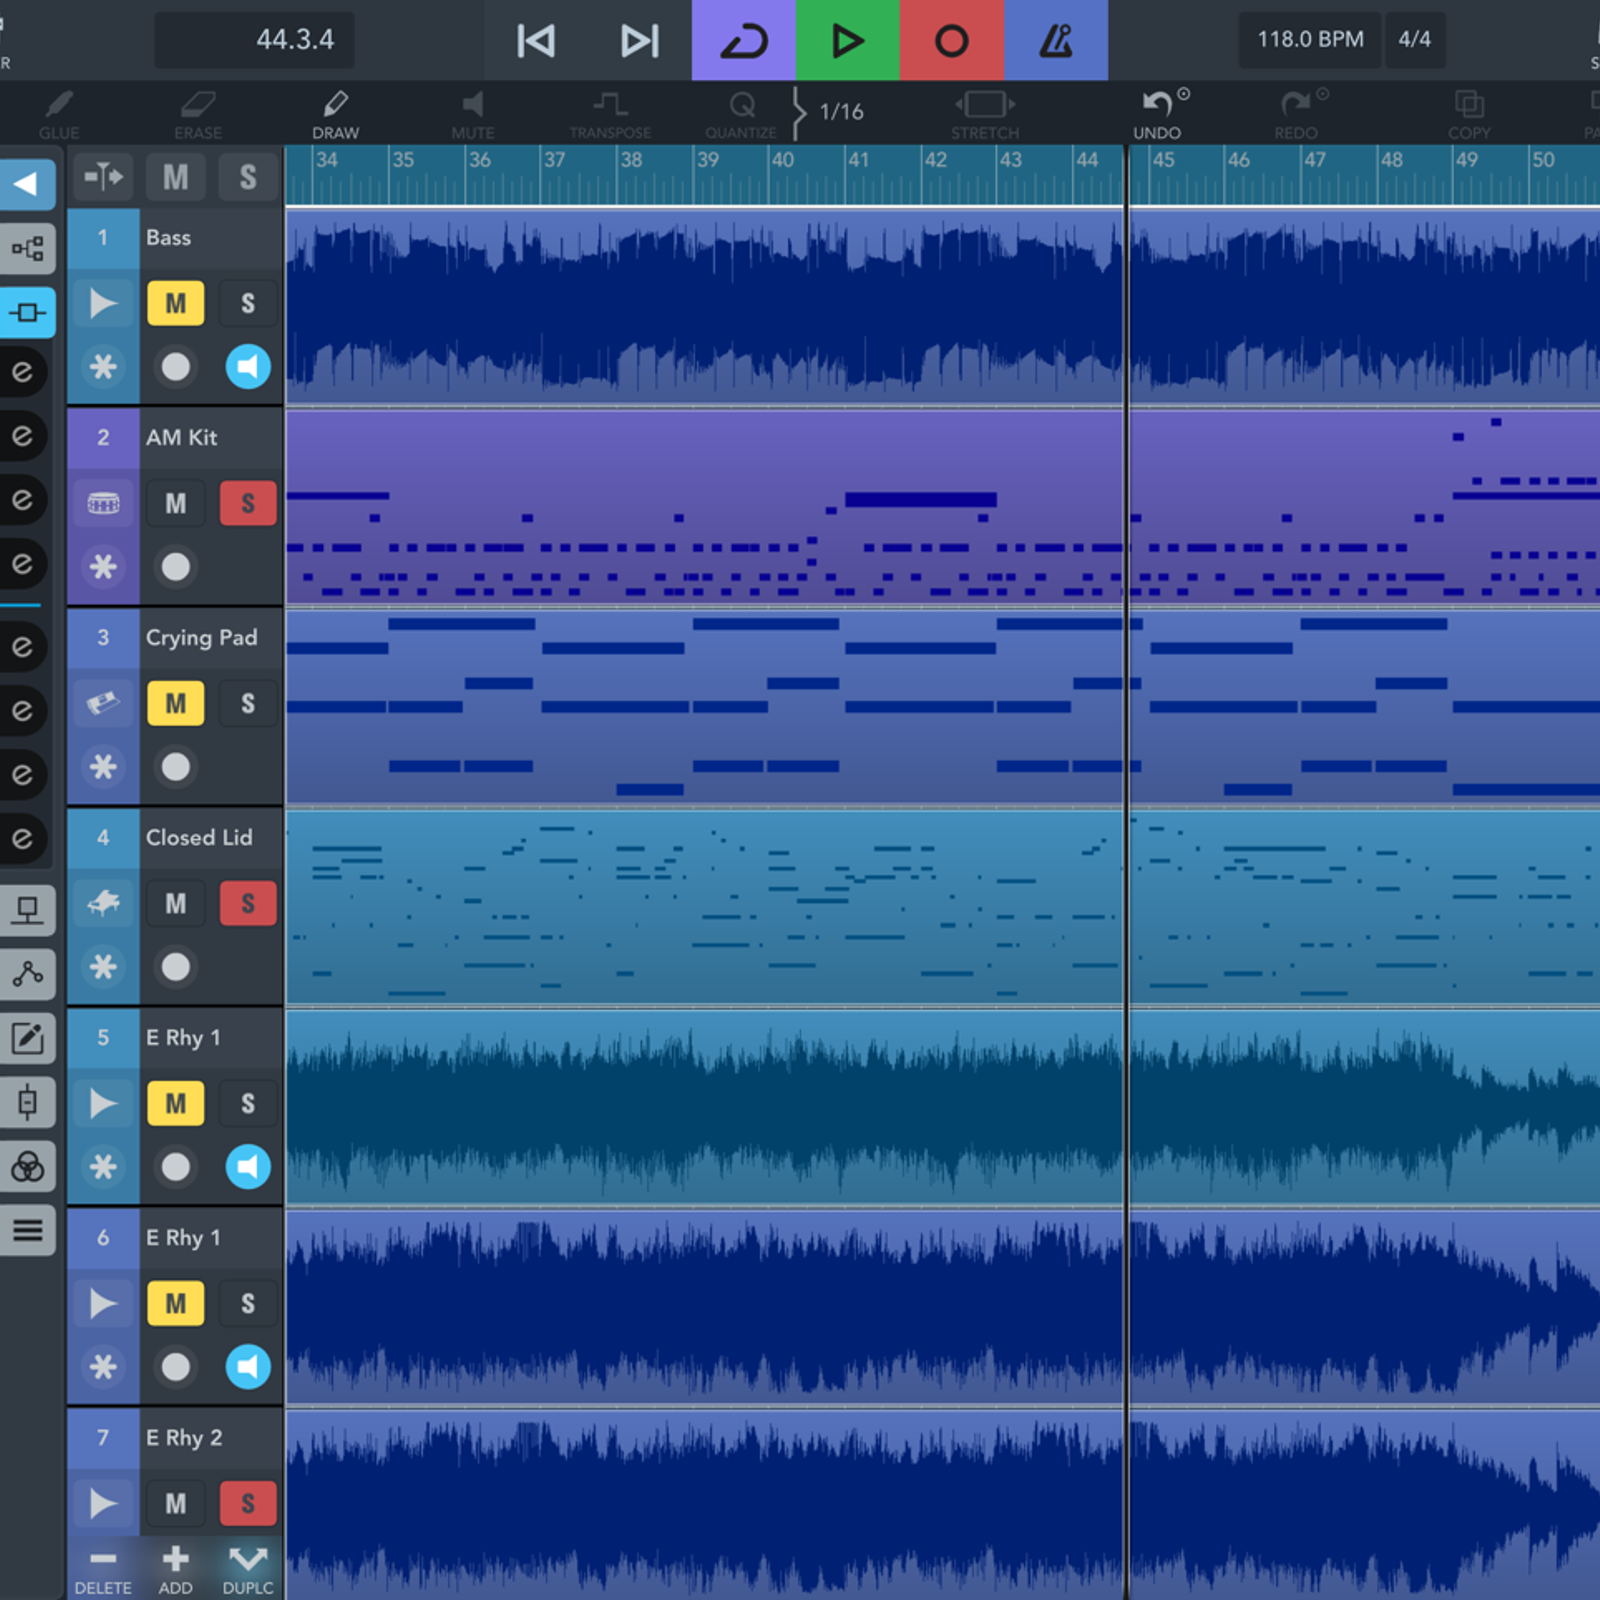Toggle the purple cycle loop button

coord(744,40)
